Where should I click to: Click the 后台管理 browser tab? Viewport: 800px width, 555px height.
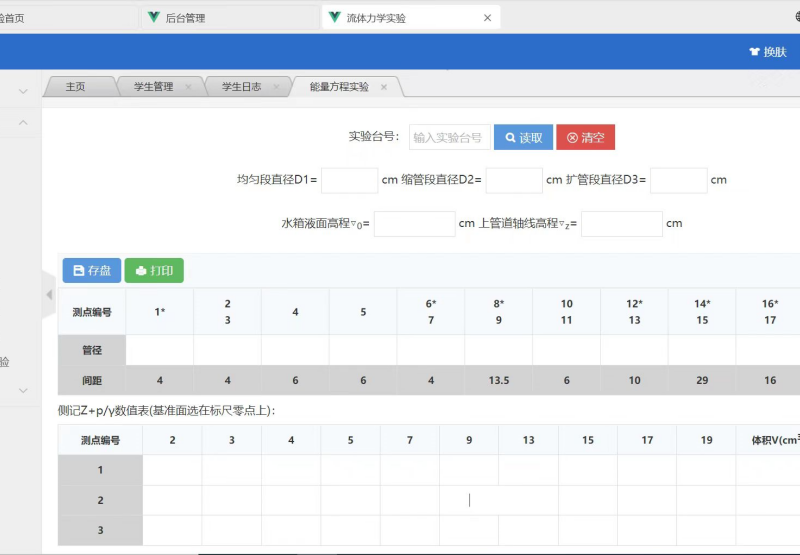coord(230,18)
